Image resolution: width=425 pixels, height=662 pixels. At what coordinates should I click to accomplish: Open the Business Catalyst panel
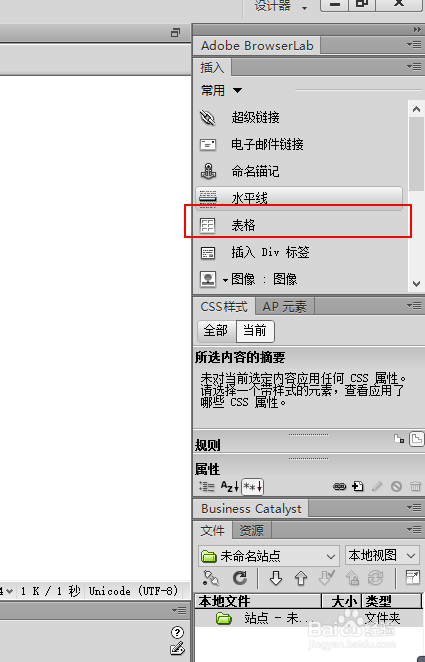(x=252, y=509)
